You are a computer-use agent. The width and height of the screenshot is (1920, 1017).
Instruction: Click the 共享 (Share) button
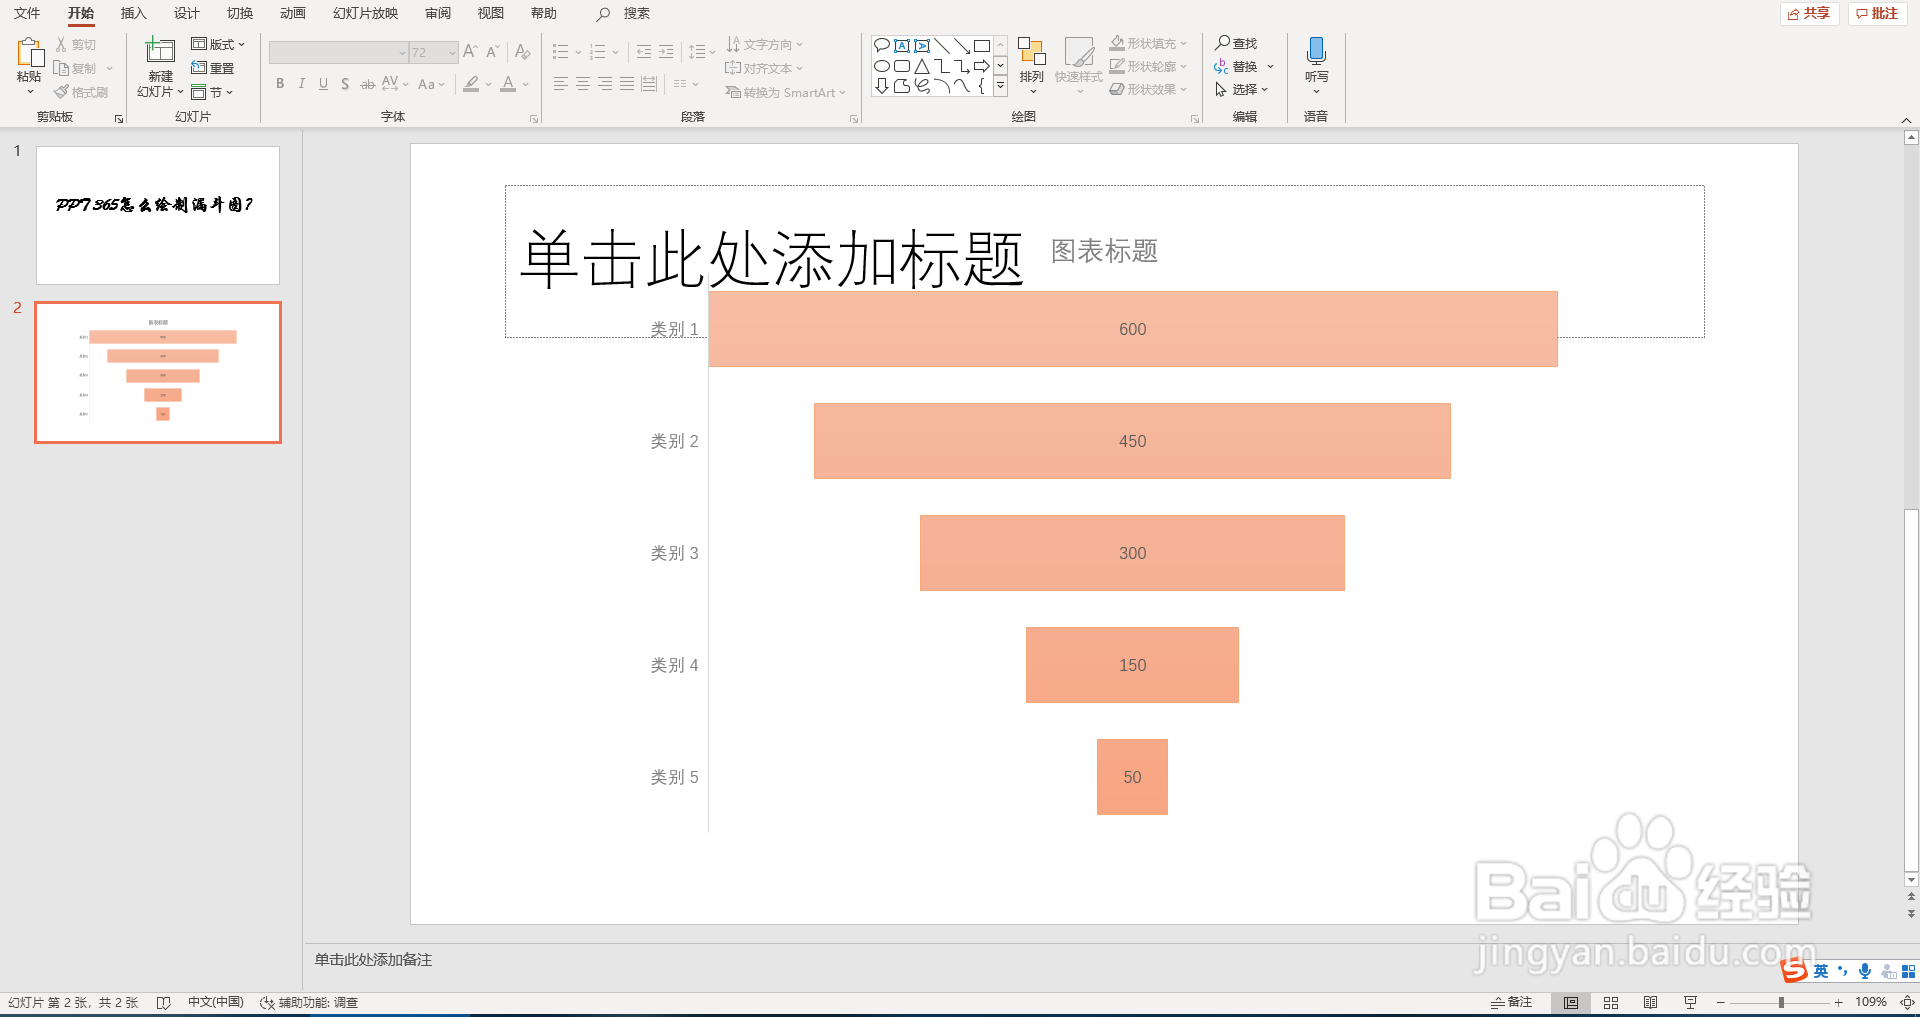click(1809, 14)
